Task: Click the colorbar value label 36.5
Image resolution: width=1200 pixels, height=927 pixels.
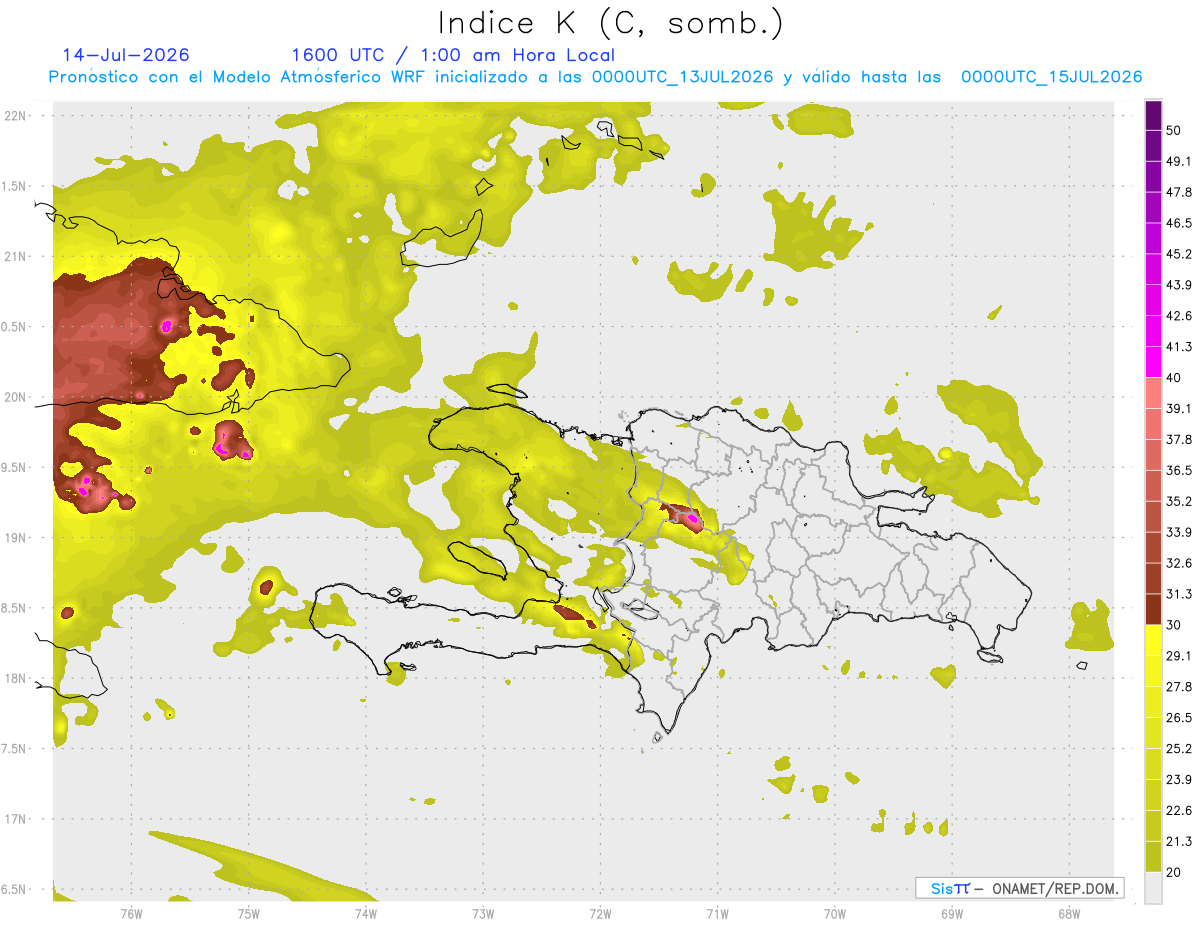Action: click(x=1180, y=470)
